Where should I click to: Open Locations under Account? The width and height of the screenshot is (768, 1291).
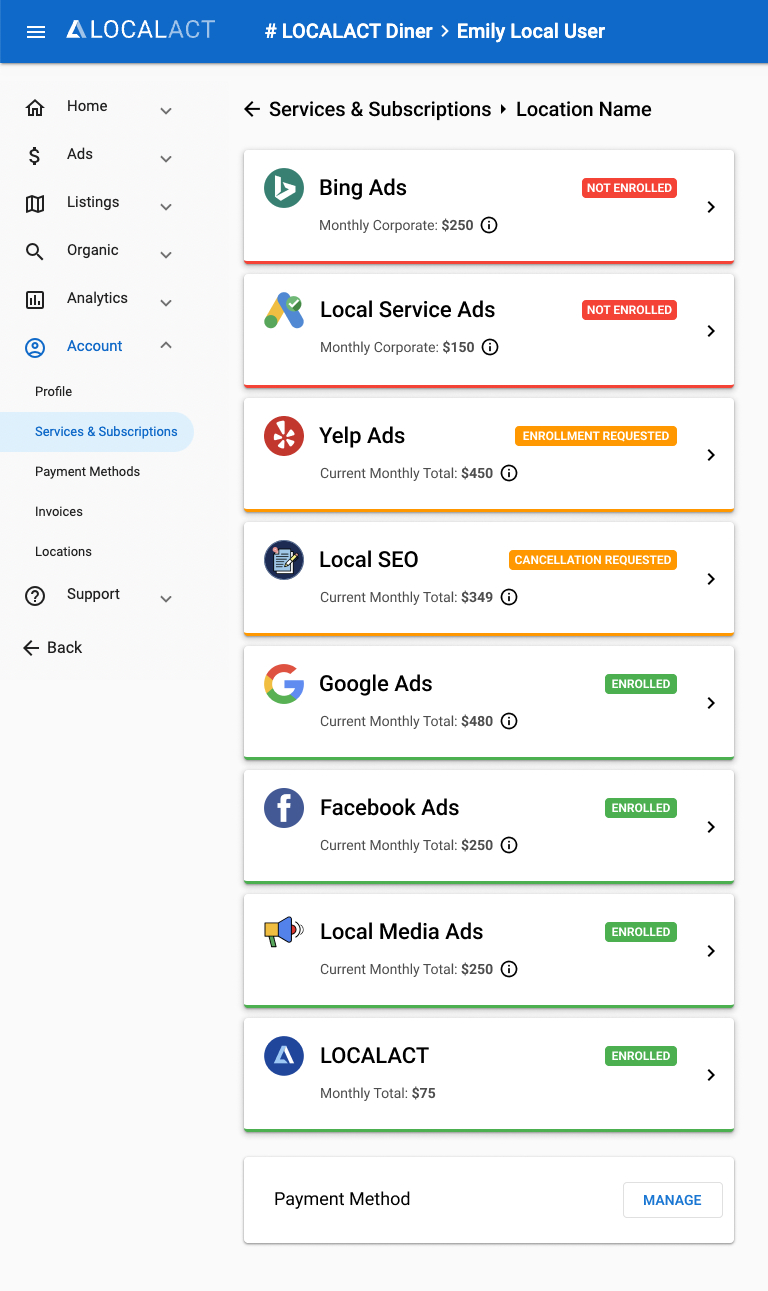(63, 552)
